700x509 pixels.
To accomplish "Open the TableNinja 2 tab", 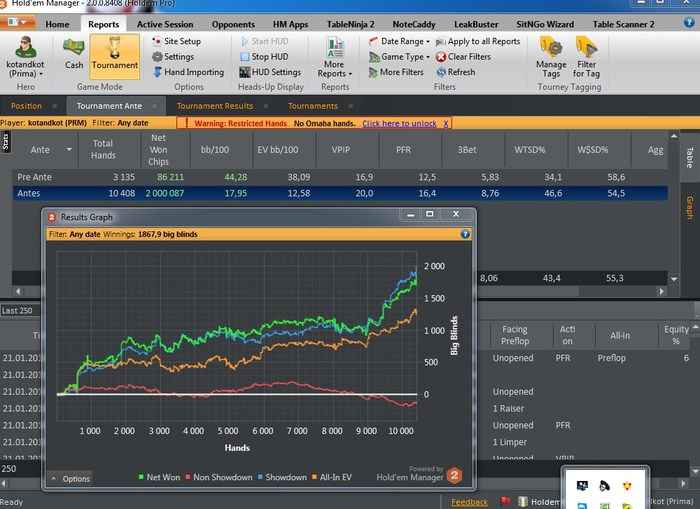I will (x=350, y=25).
